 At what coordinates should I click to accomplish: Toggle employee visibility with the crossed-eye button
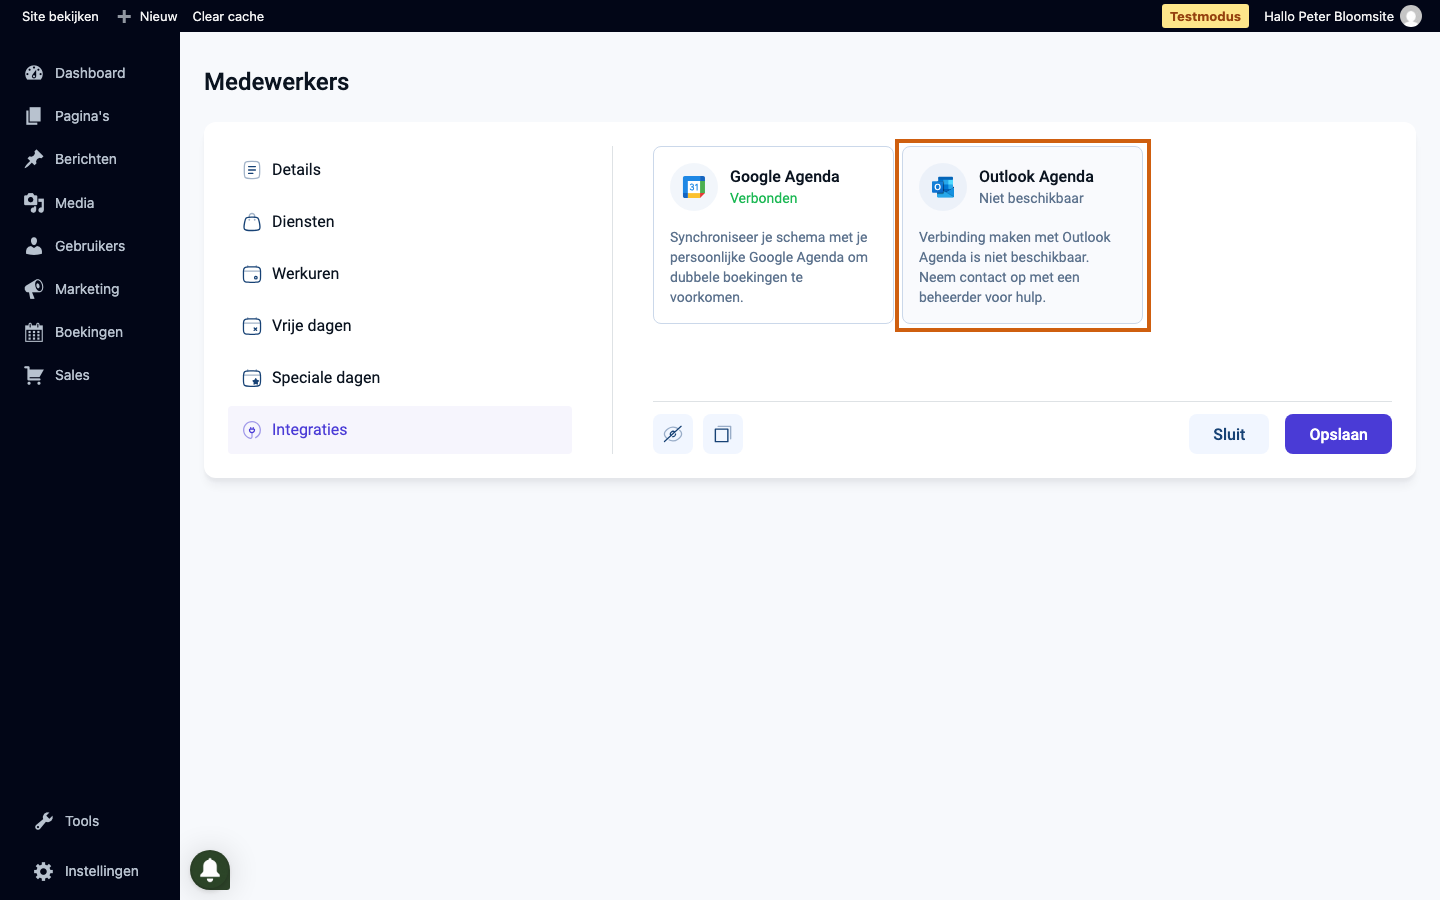point(673,434)
